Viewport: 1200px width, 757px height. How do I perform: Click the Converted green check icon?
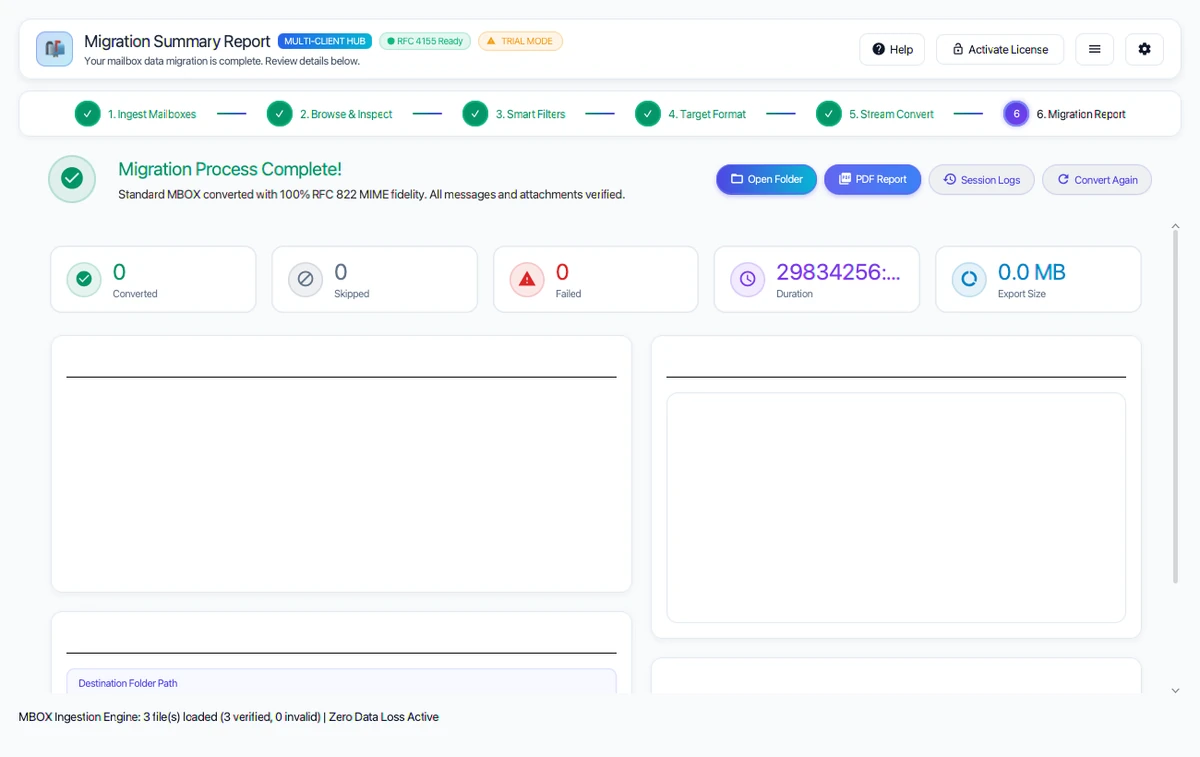click(x=84, y=280)
